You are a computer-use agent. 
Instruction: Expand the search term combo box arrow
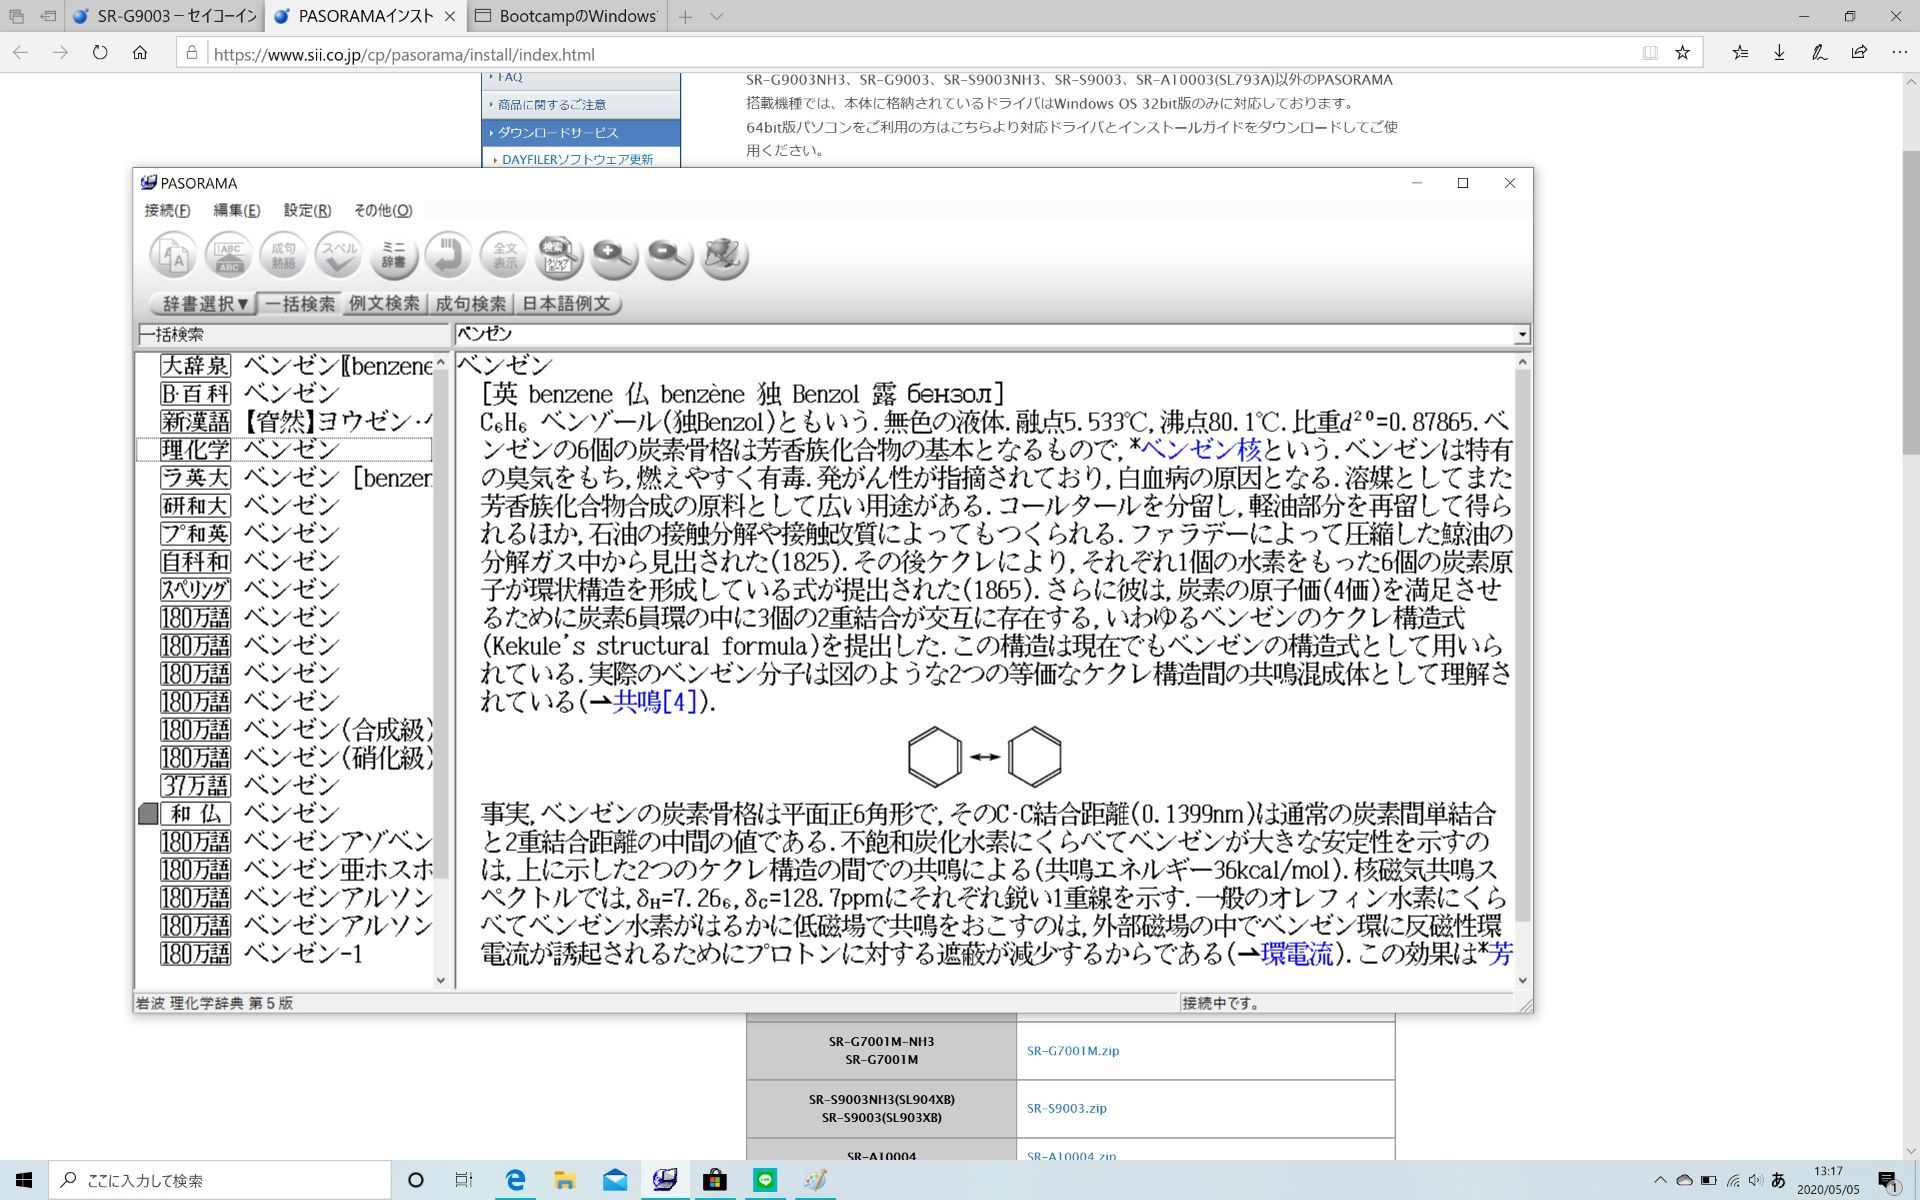pyautogui.click(x=1521, y=335)
